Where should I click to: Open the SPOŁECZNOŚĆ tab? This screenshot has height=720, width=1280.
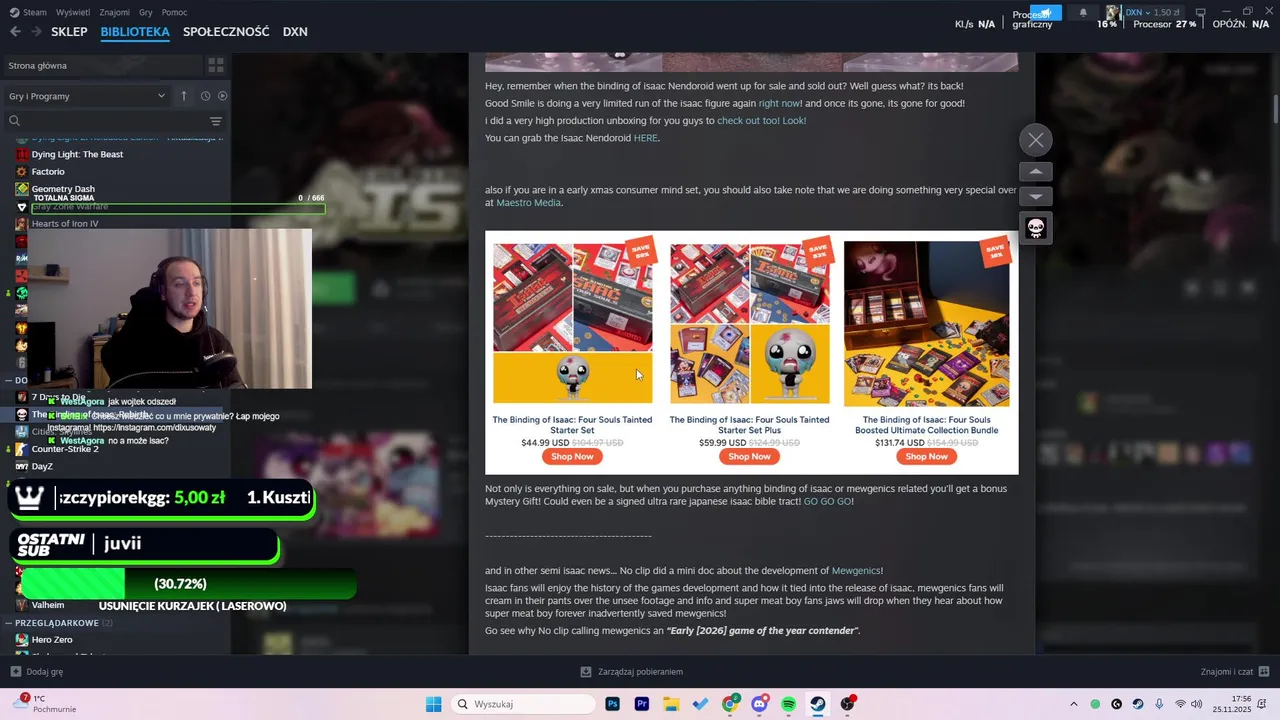tap(226, 32)
